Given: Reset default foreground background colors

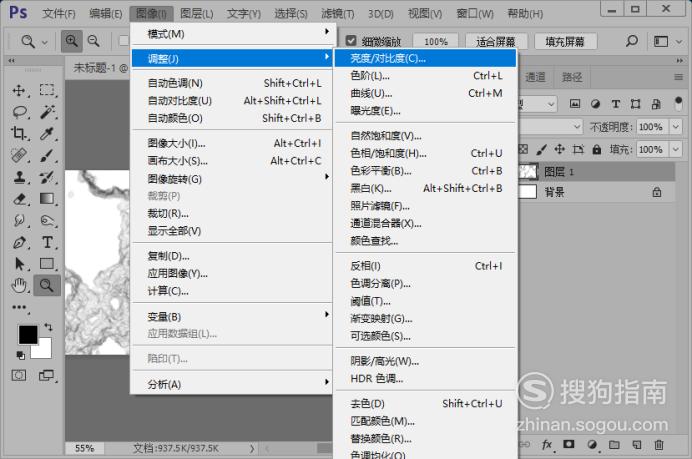Looking at the screenshot, I should 20,355.
